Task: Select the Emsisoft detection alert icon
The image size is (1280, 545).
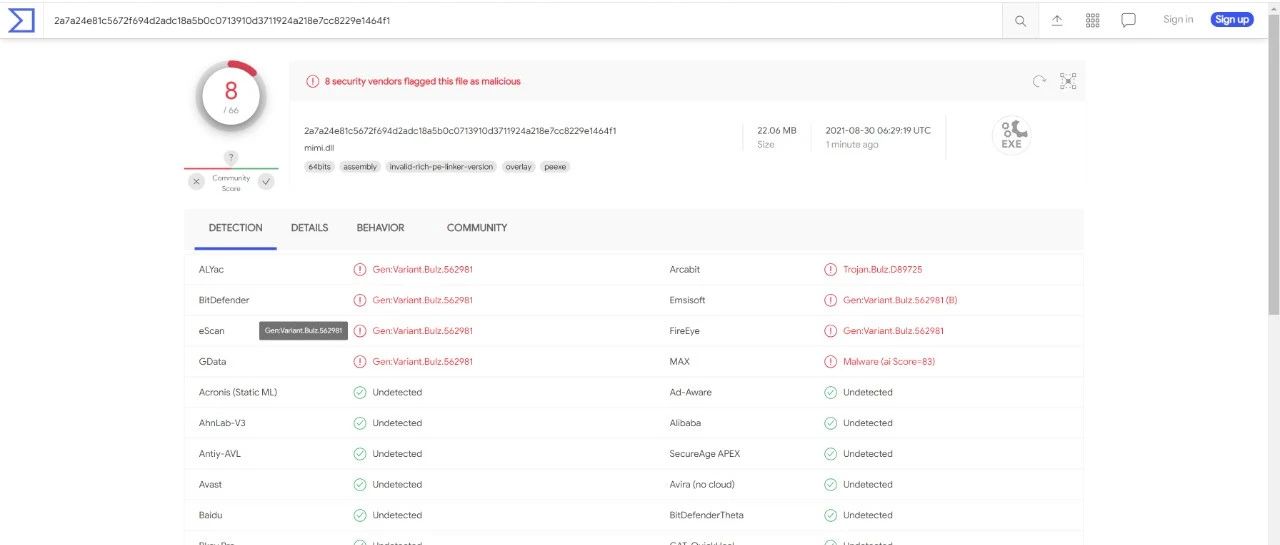Action: pyautogui.click(x=830, y=300)
